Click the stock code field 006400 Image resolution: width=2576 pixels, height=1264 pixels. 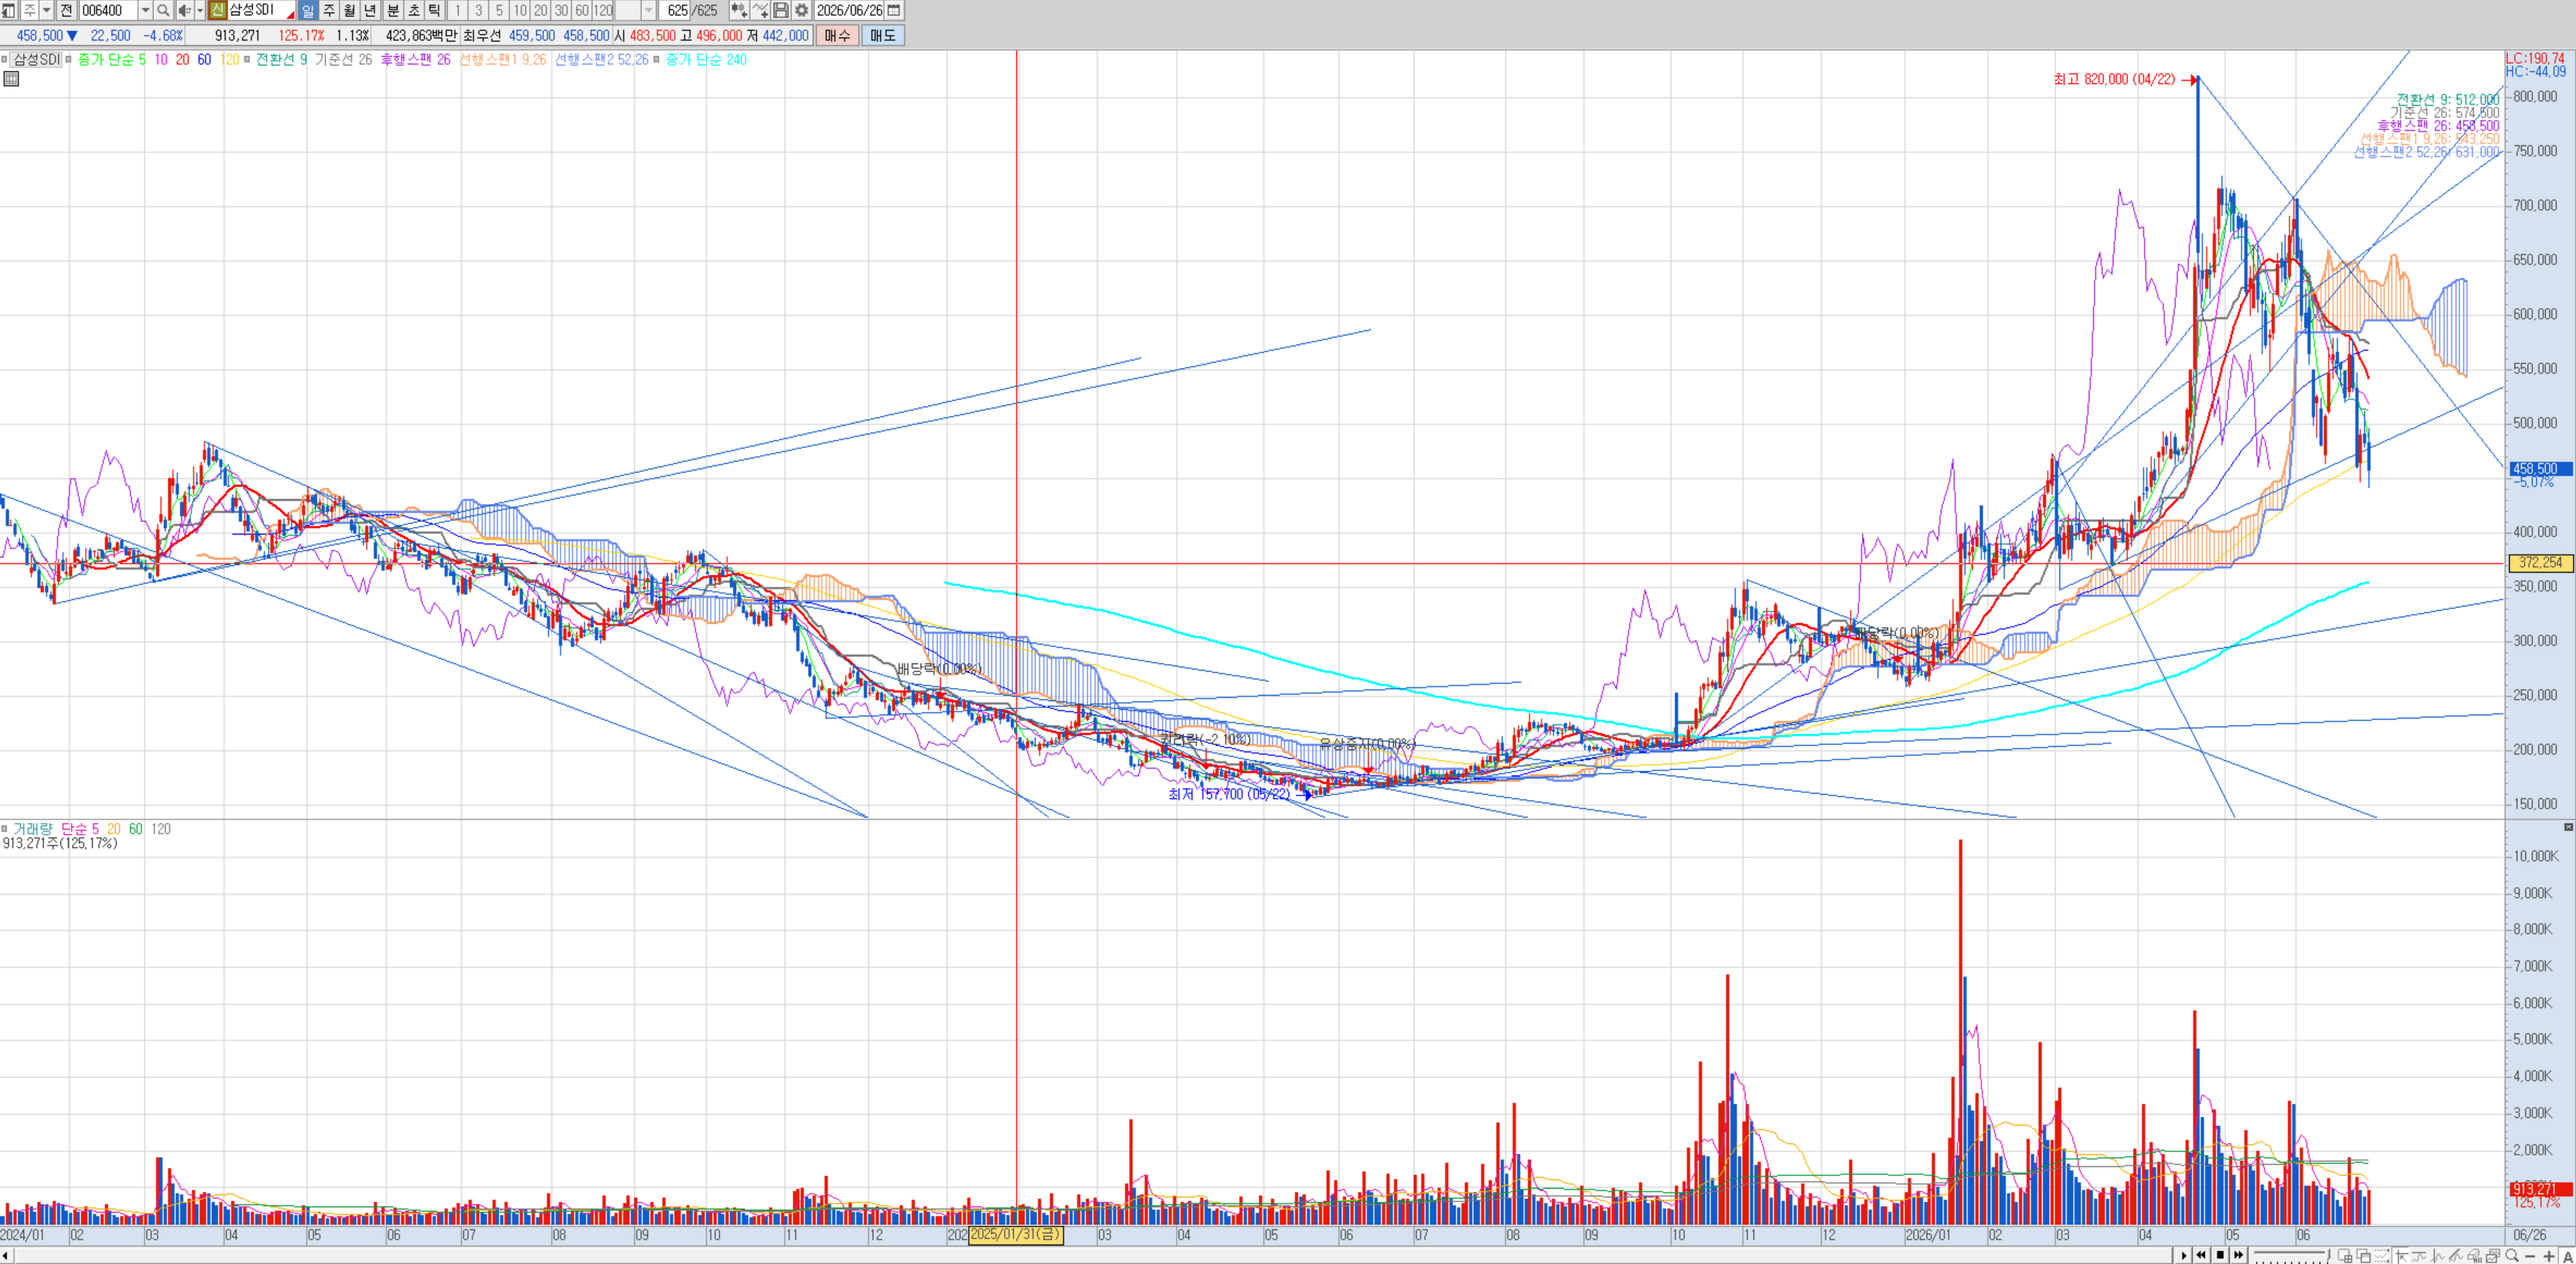(x=108, y=10)
